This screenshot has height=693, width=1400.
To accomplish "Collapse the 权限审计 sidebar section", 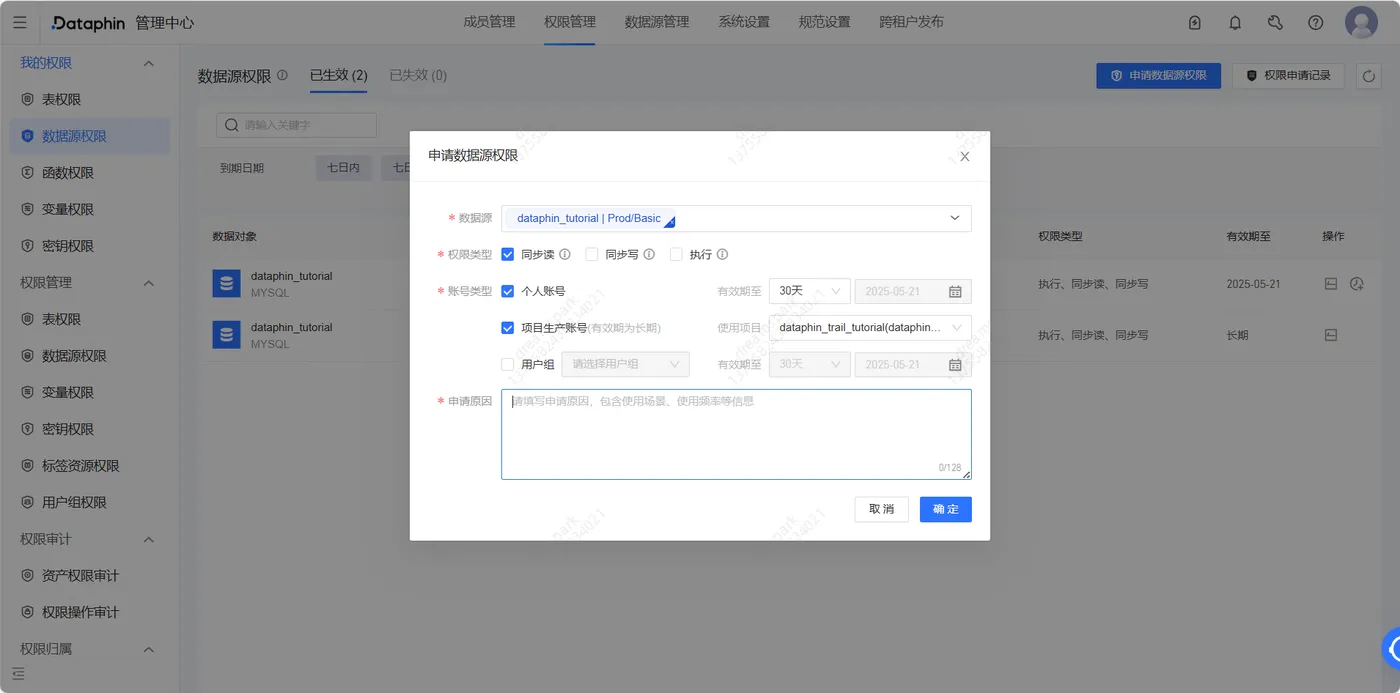I will coord(149,539).
